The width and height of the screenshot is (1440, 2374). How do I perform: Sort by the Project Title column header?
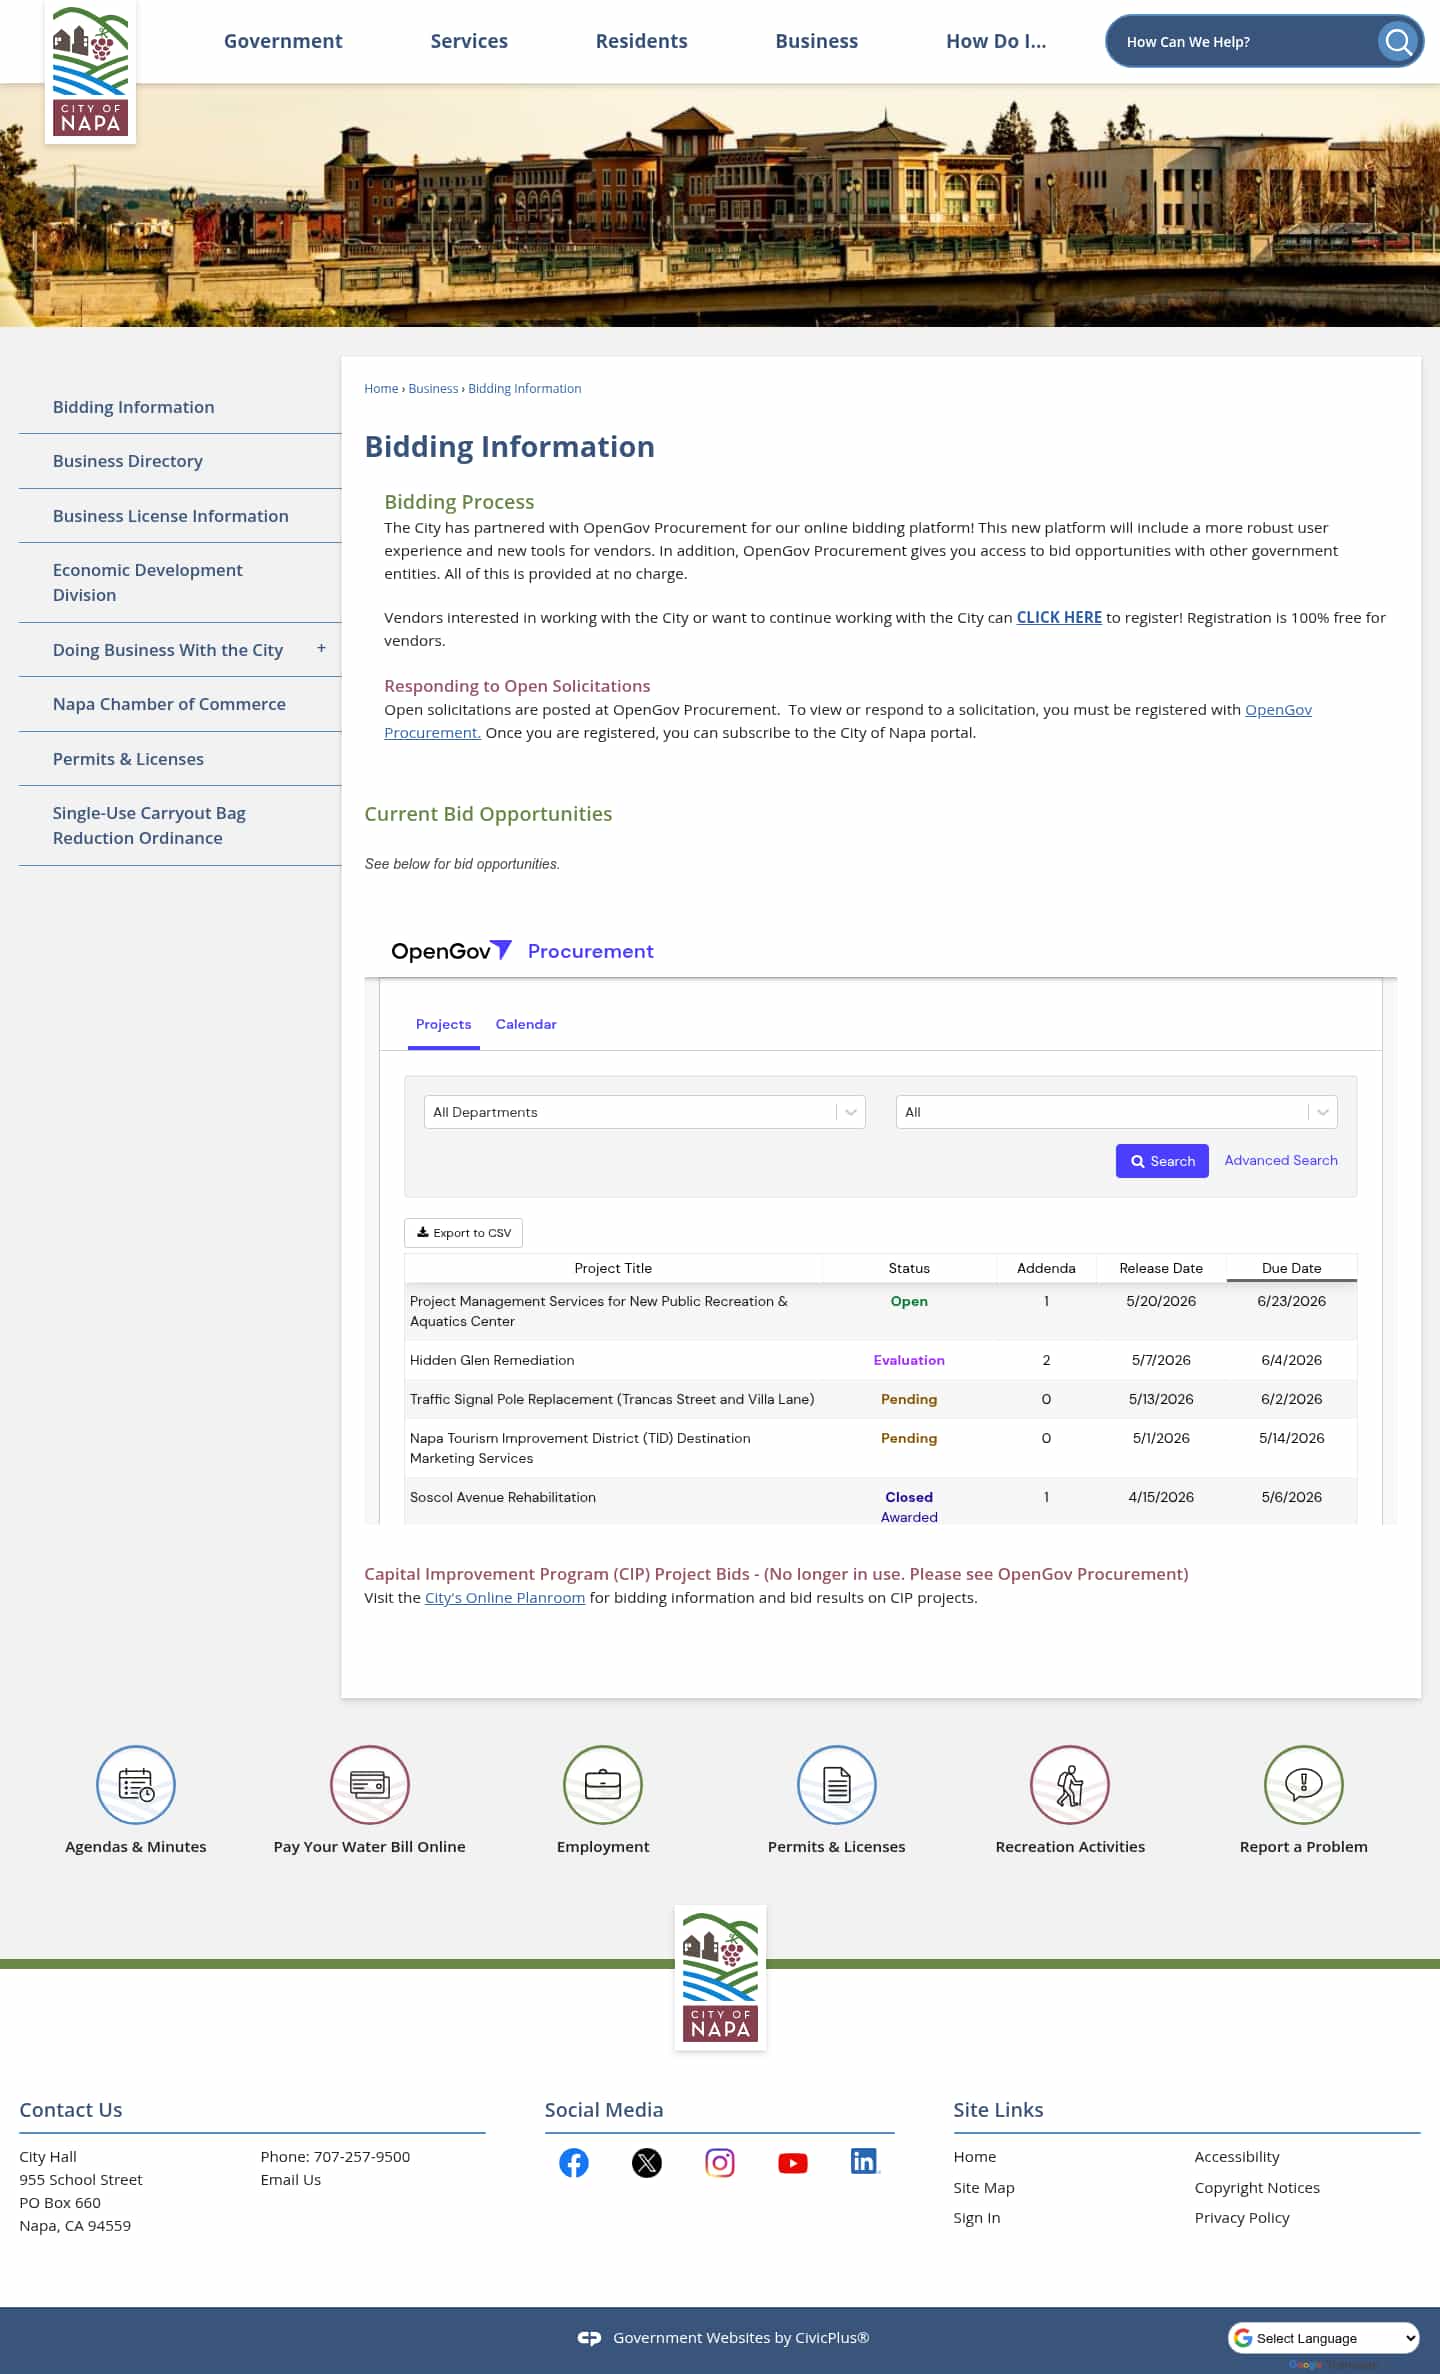coord(613,1268)
